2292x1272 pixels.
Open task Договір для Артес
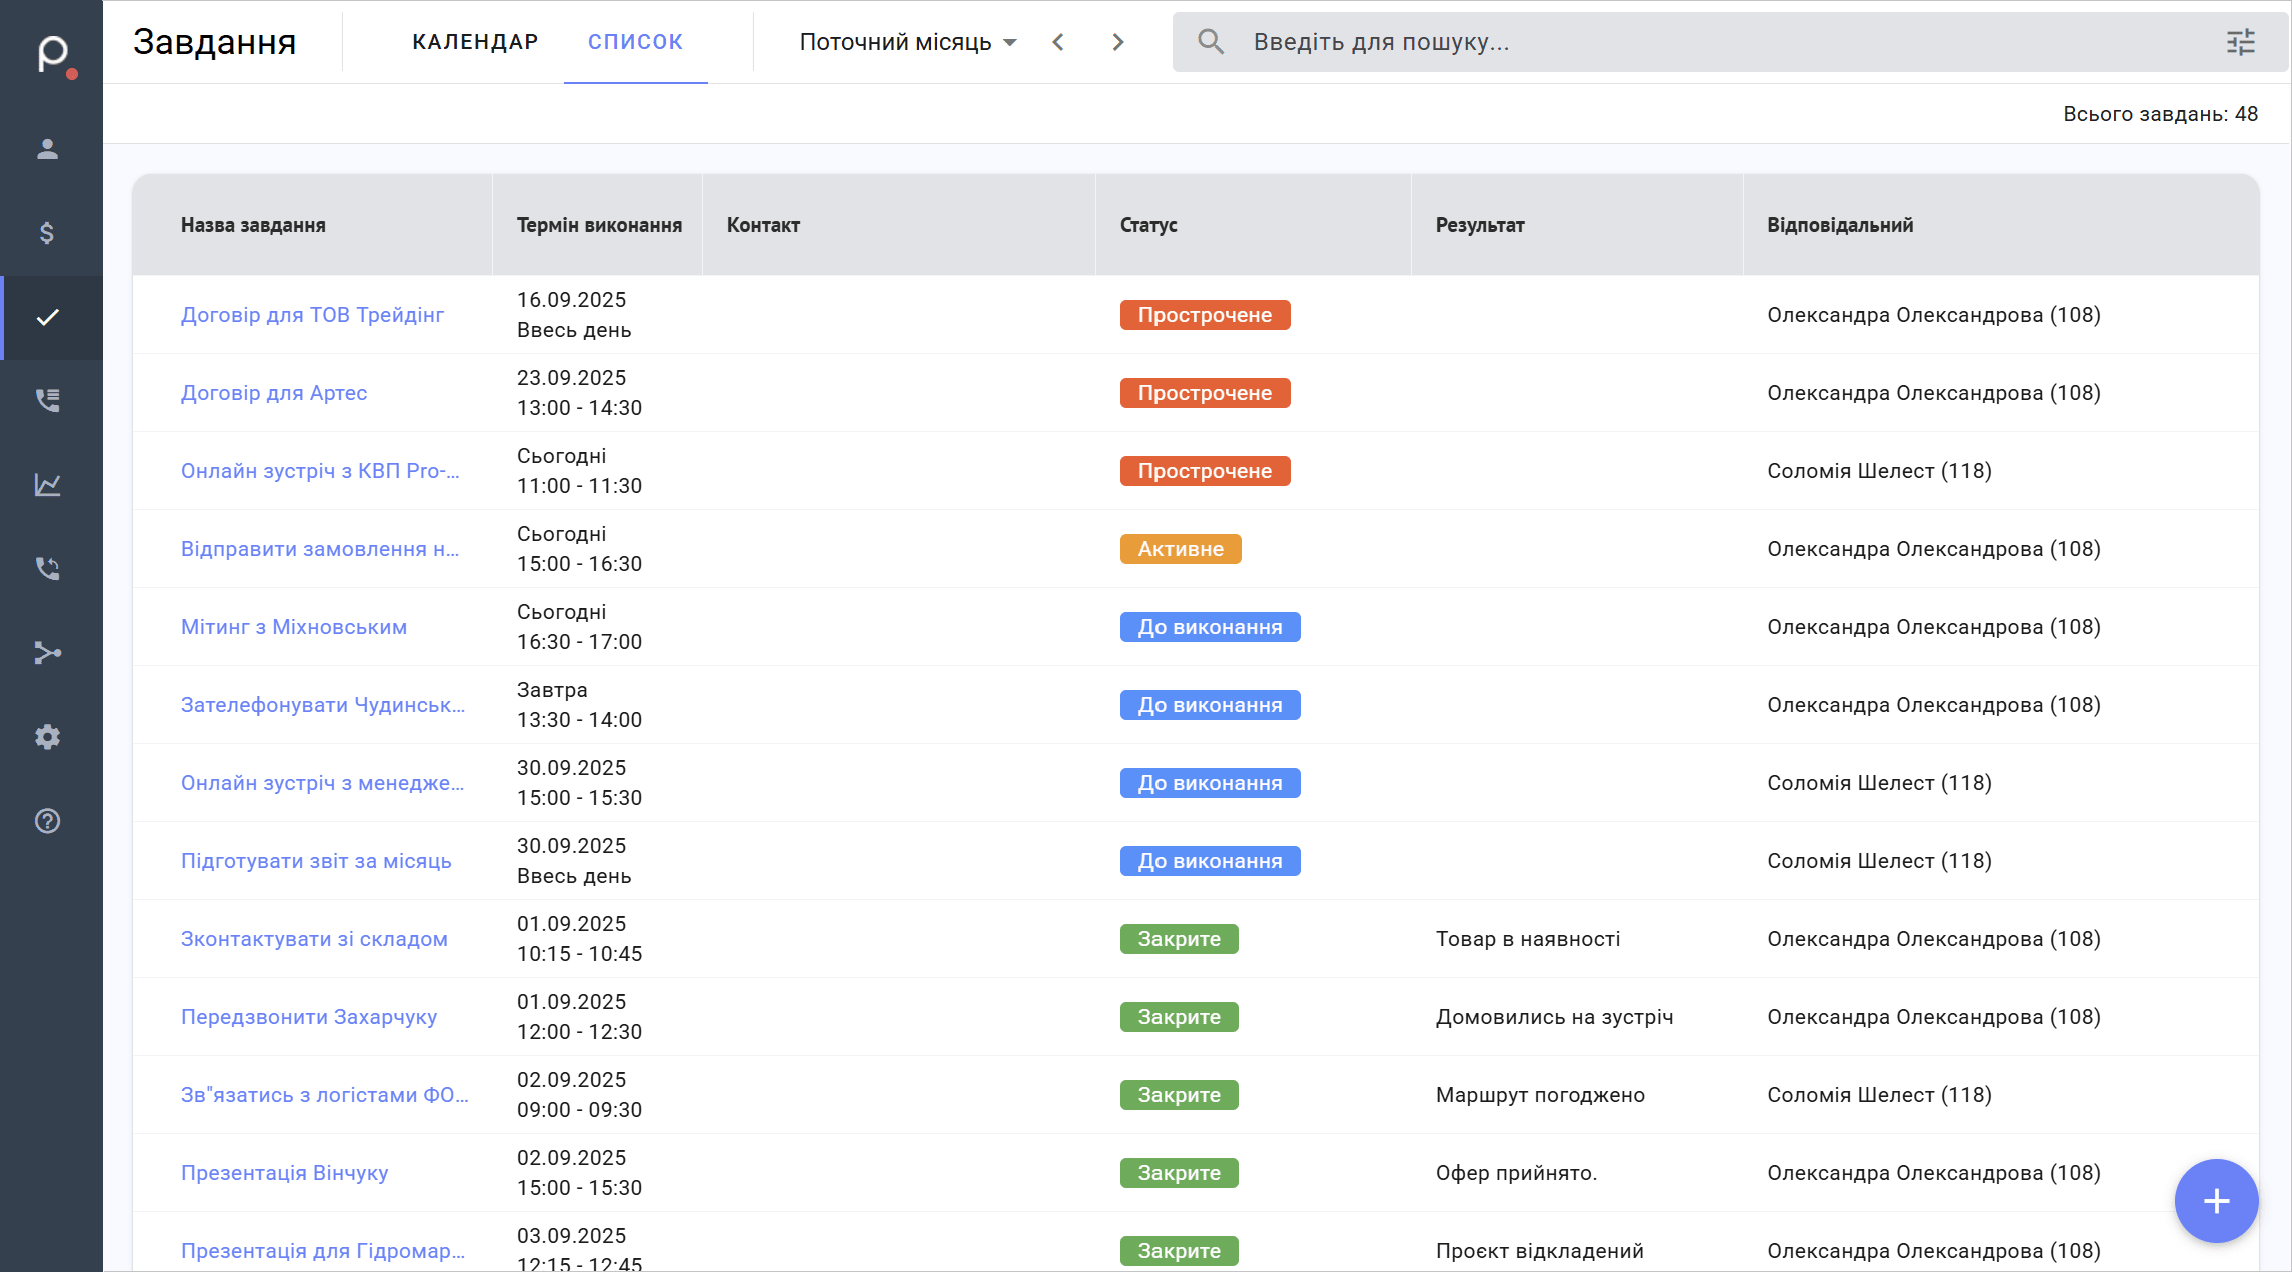click(274, 393)
